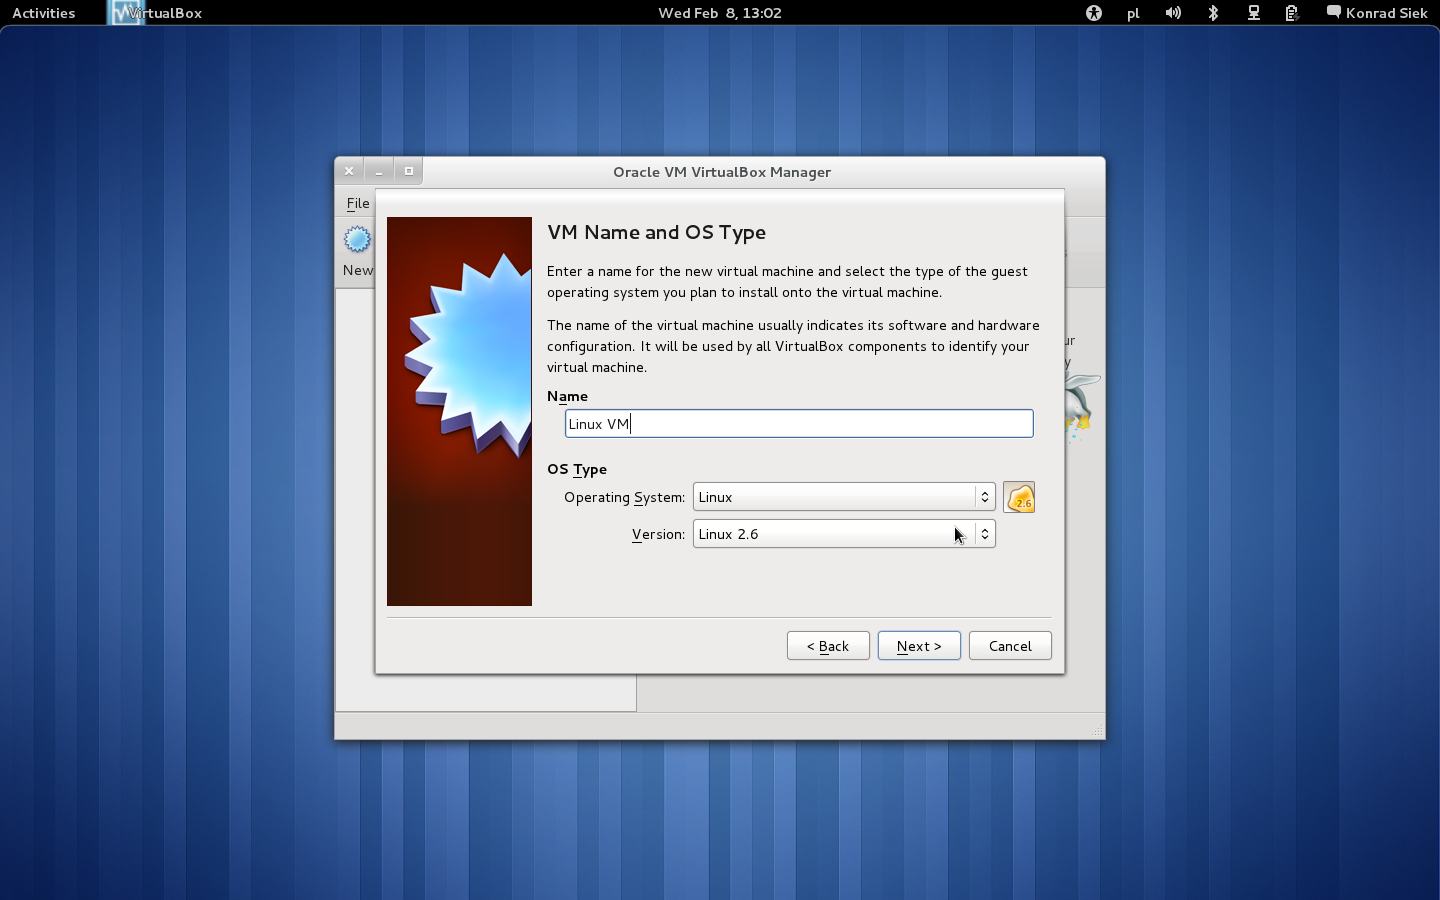Open the Version dropdown showing Linux 2.6
The width and height of the screenshot is (1440, 900).
[844, 534]
